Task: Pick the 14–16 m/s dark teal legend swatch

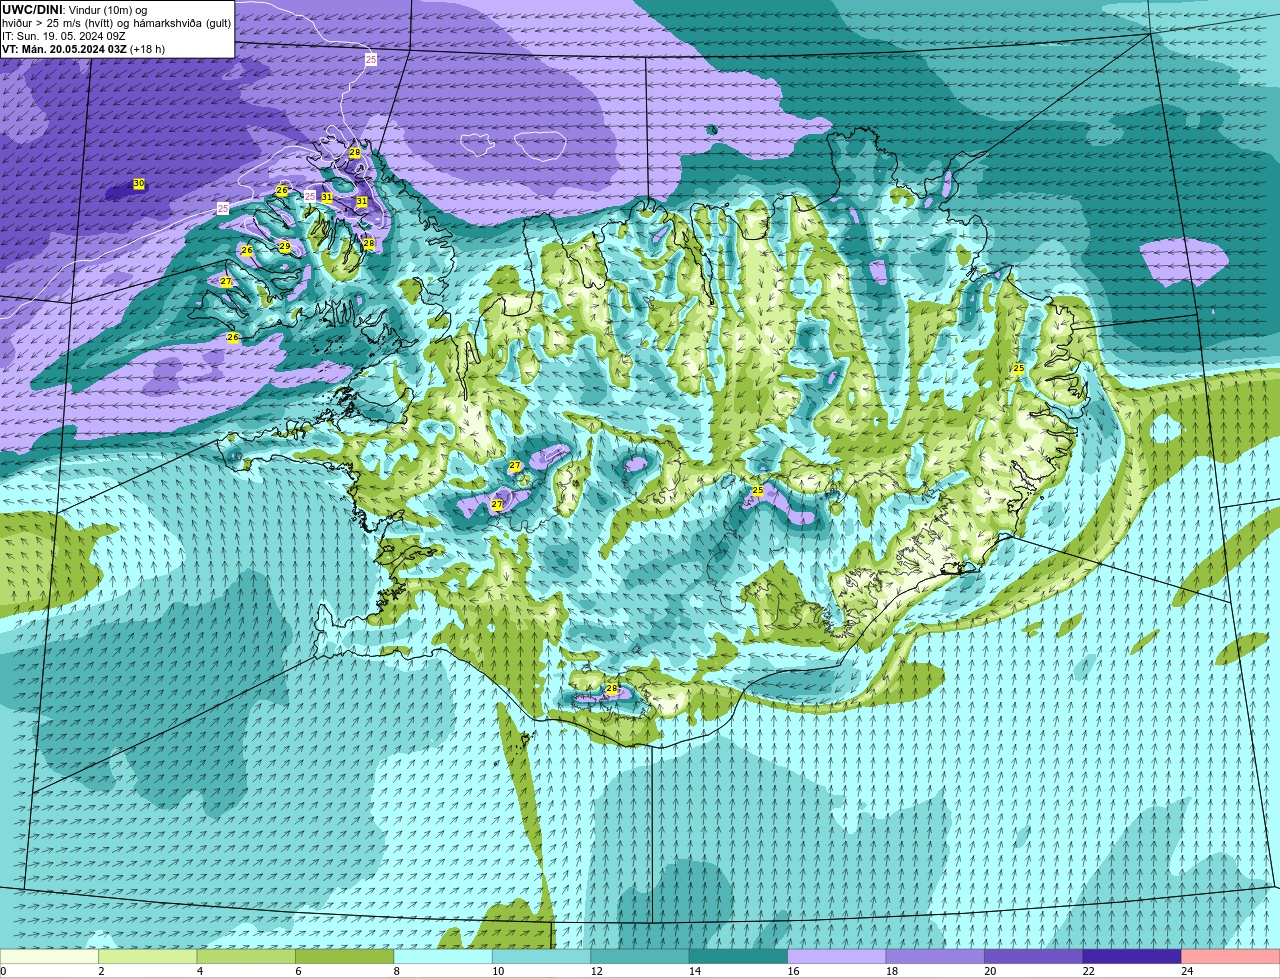Action: click(739, 956)
